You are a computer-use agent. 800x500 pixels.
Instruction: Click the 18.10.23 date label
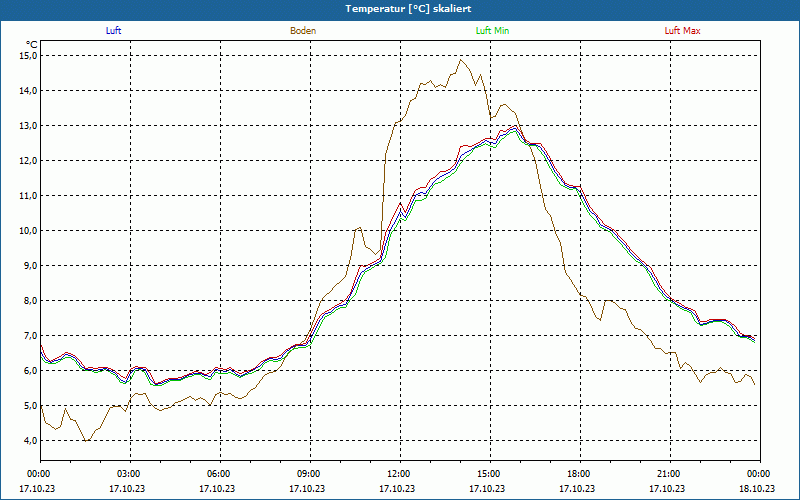click(x=757, y=488)
